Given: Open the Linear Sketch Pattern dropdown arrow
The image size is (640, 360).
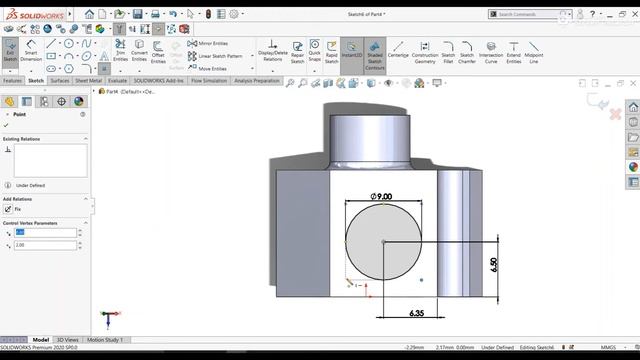Looking at the screenshot, I should pyautogui.click(x=252, y=56).
